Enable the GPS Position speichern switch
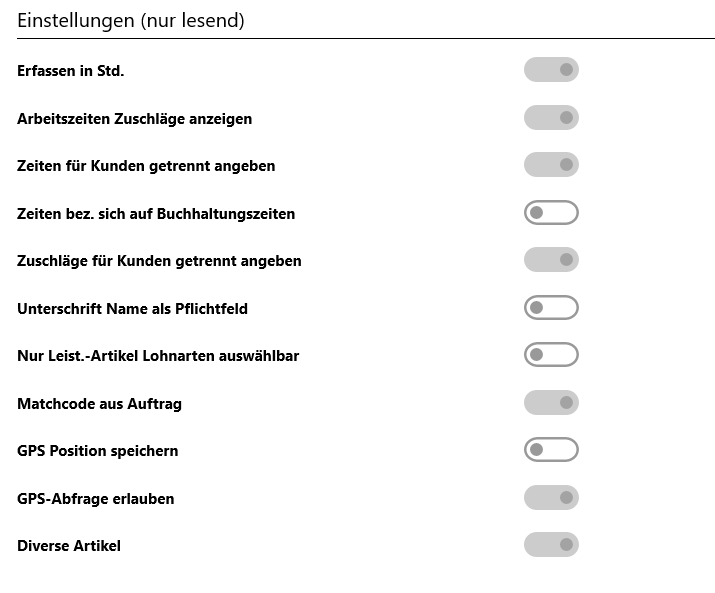Viewport: 715px width, 593px height. click(551, 450)
